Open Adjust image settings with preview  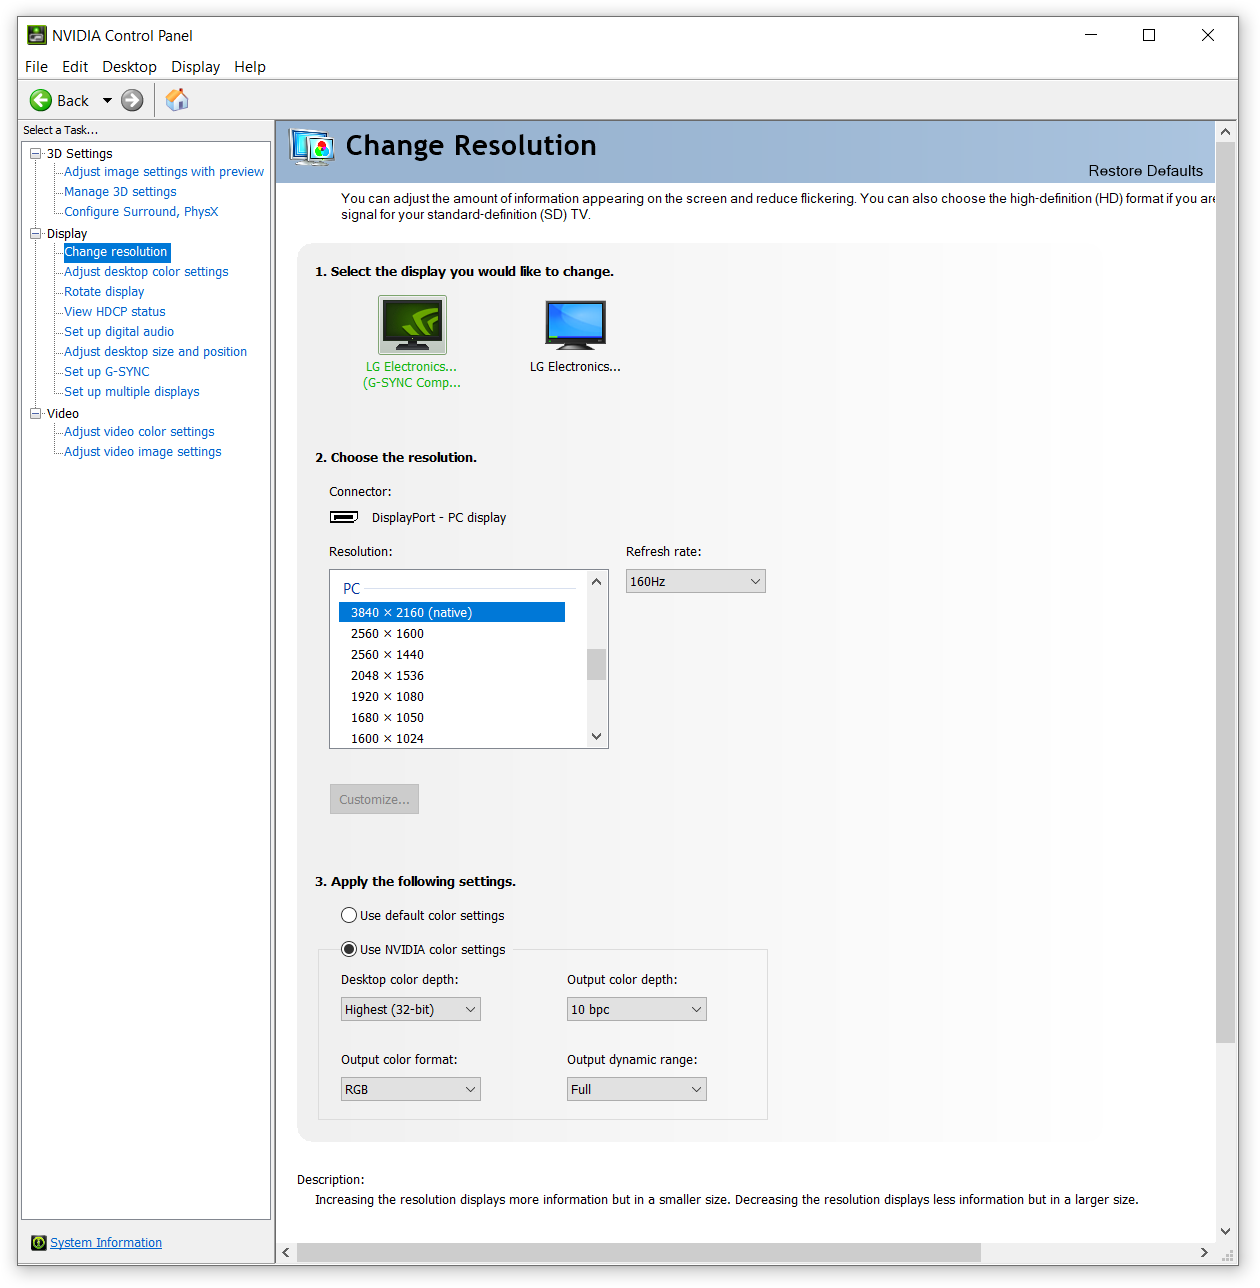pyautogui.click(x=164, y=172)
